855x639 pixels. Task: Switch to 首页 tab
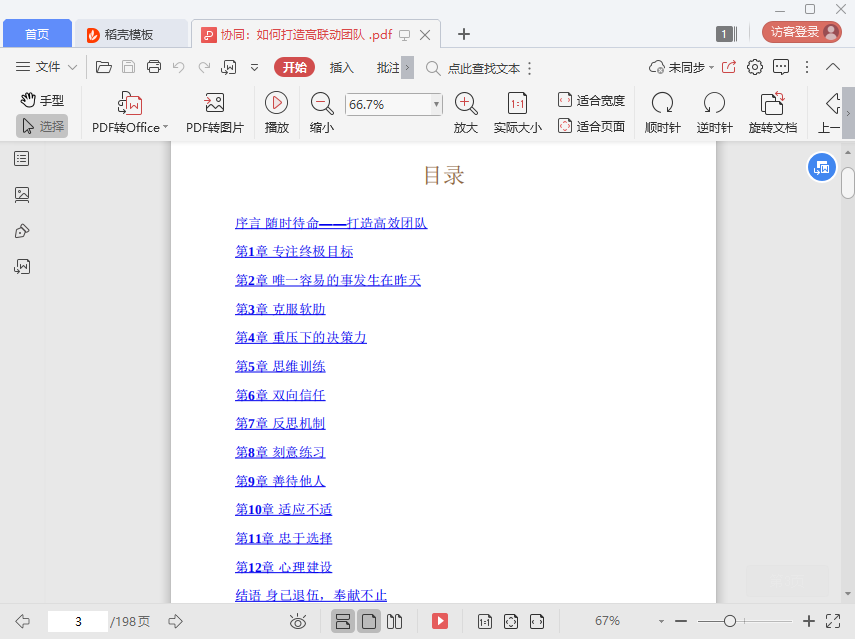coord(37,34)
